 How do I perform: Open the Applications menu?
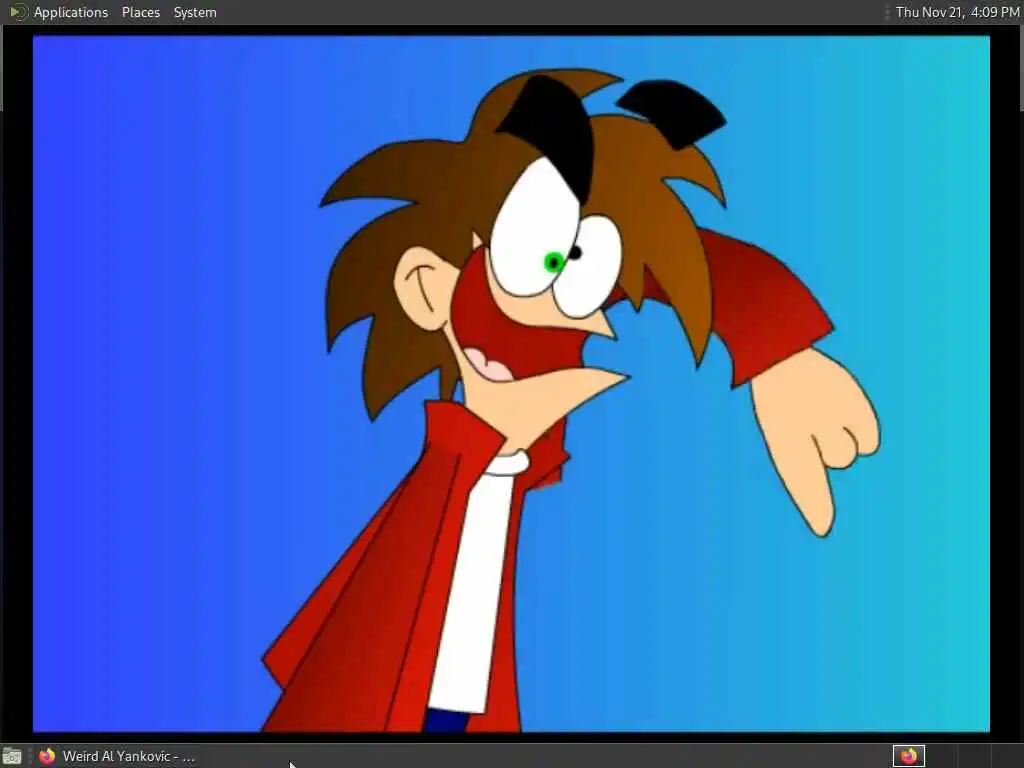(x=71, y=12)
